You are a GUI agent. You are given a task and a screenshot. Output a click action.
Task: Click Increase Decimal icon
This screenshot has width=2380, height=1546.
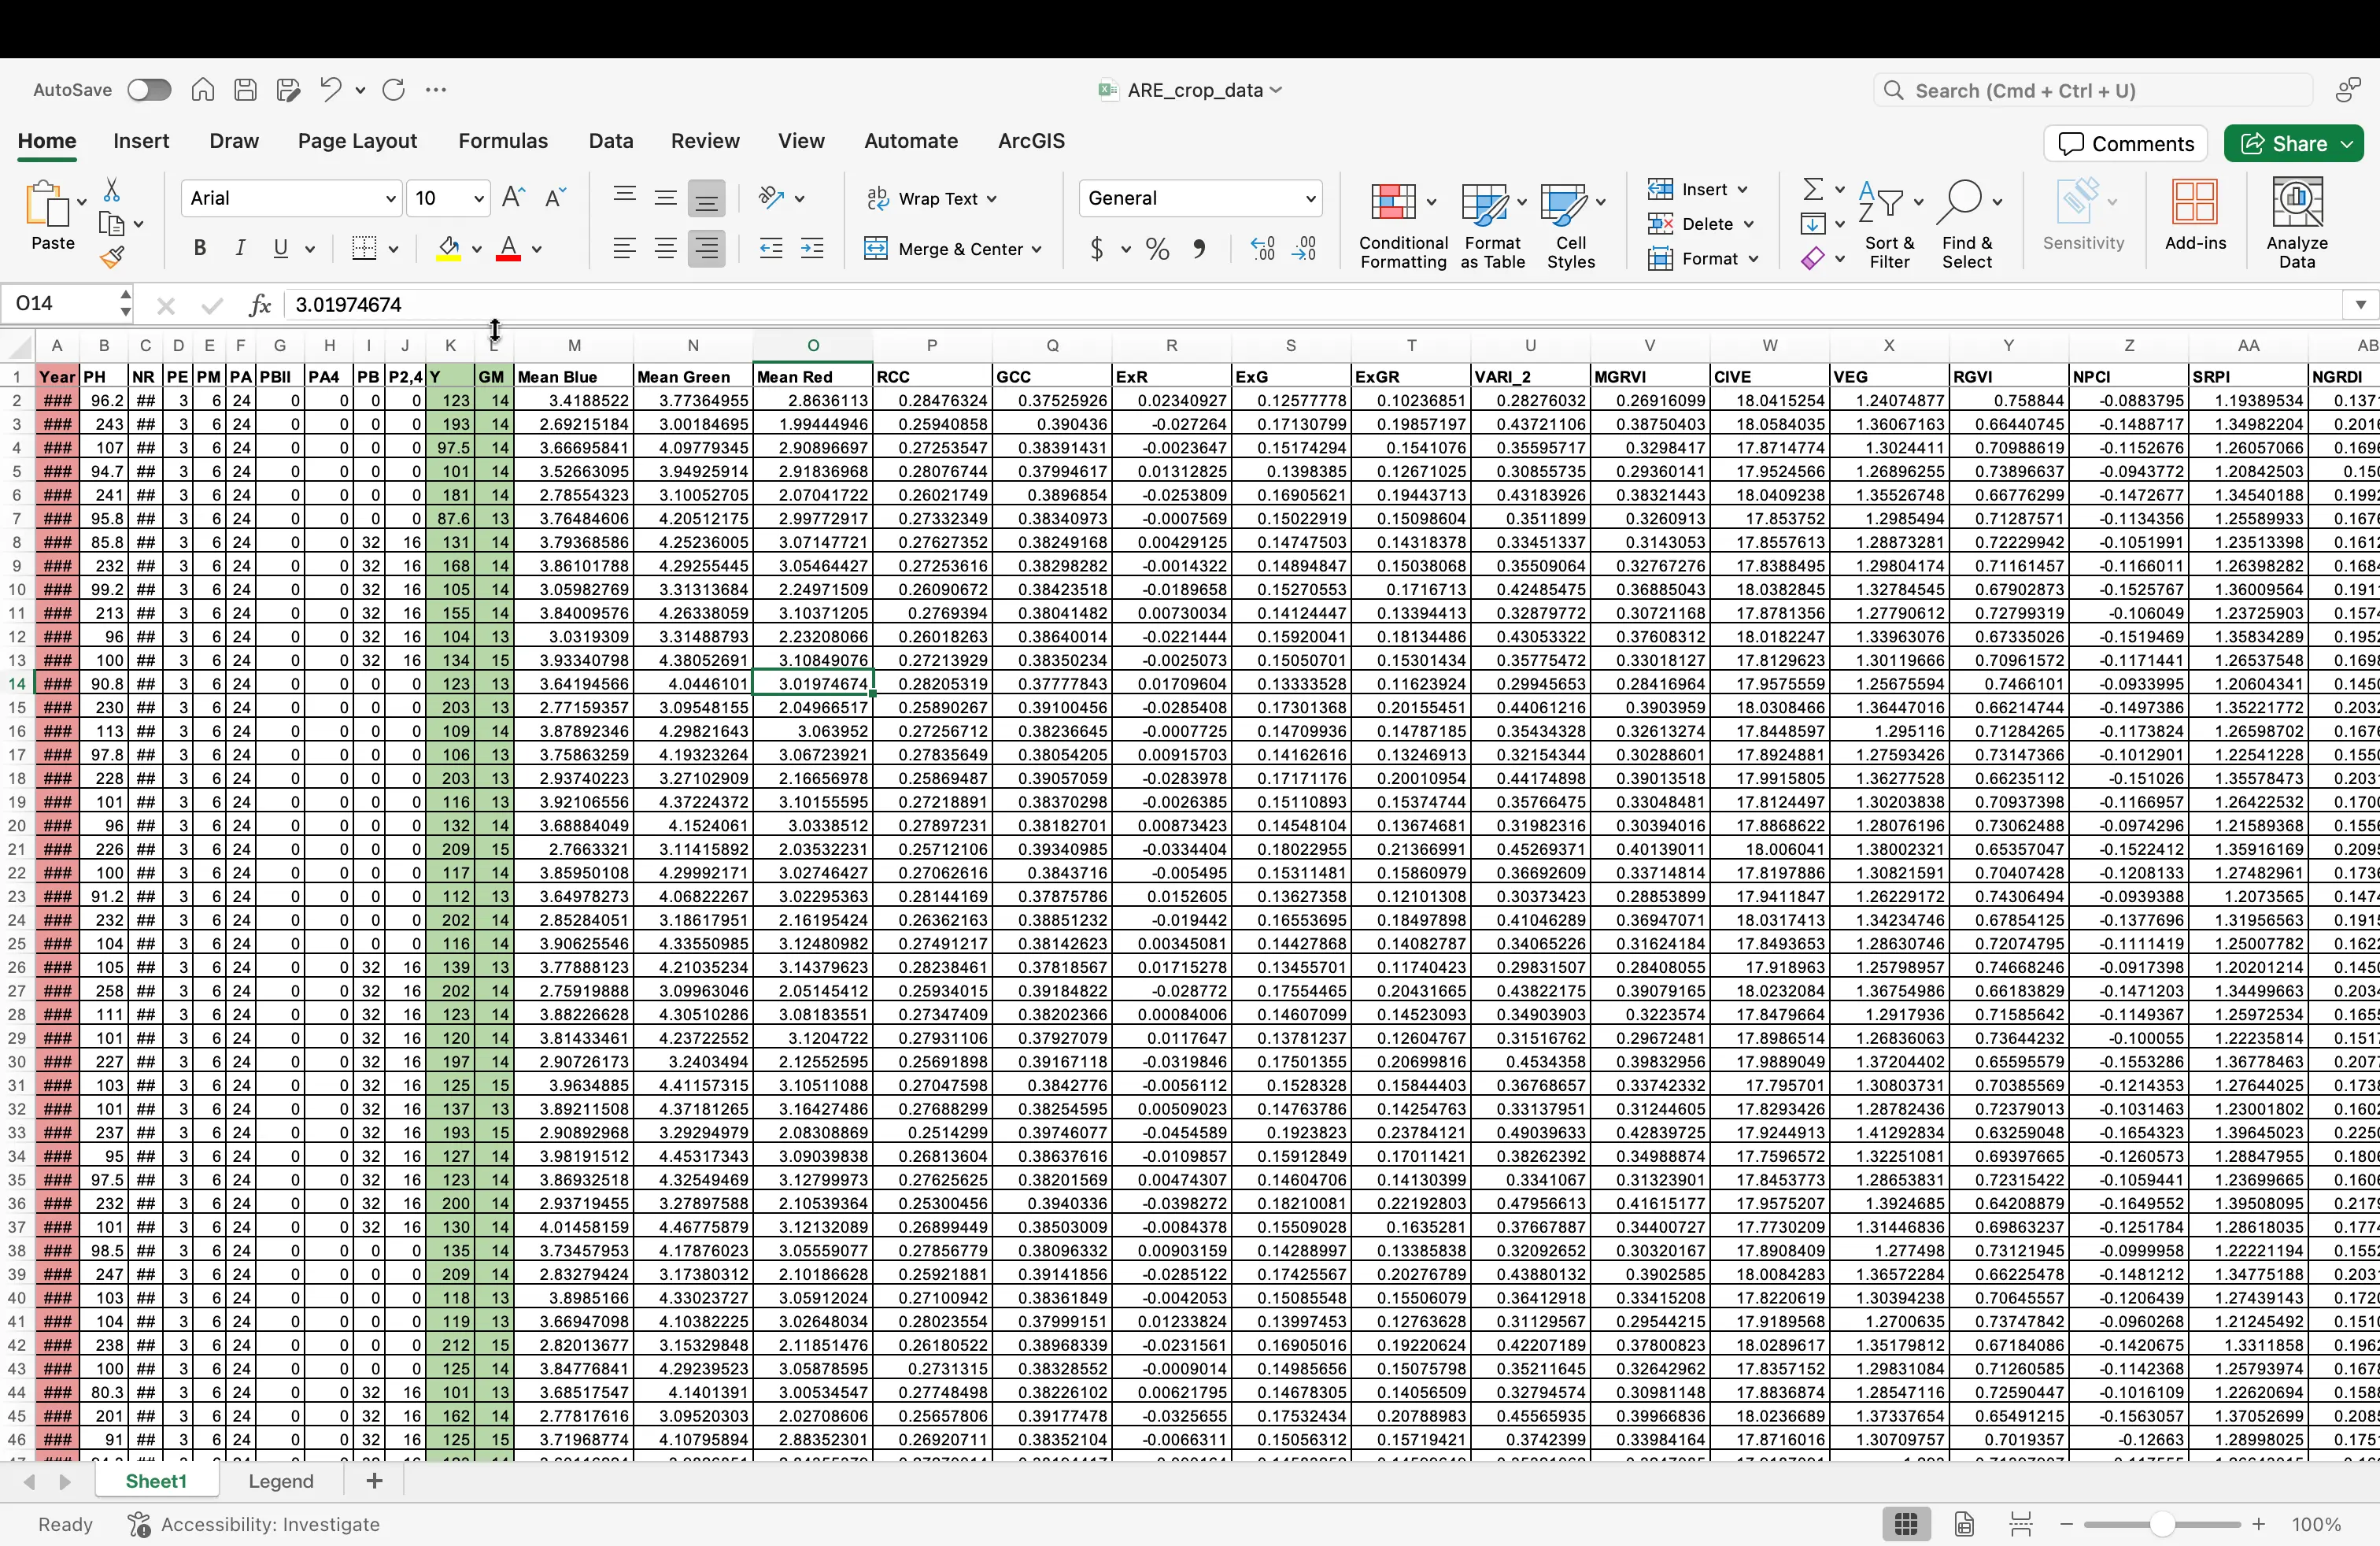pyautogui.click(x=1262, y=248)
